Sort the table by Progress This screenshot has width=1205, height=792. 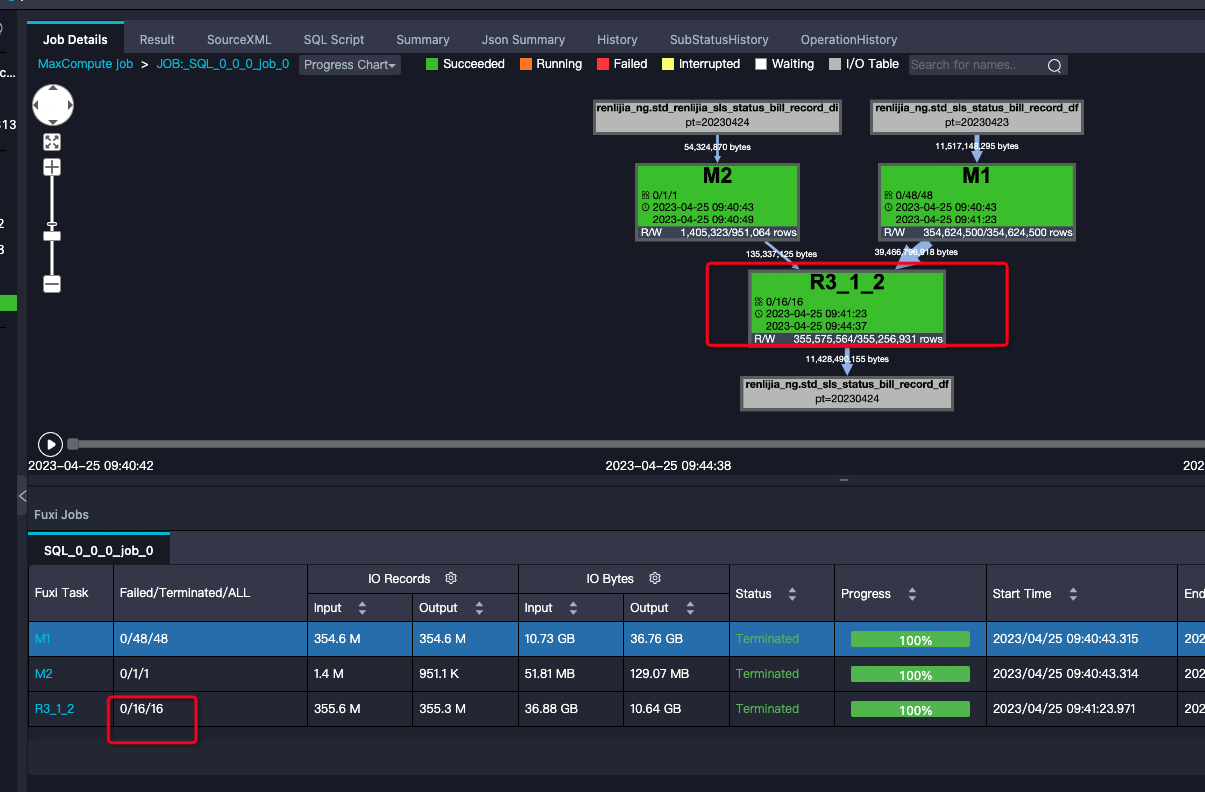pos(912,594)
